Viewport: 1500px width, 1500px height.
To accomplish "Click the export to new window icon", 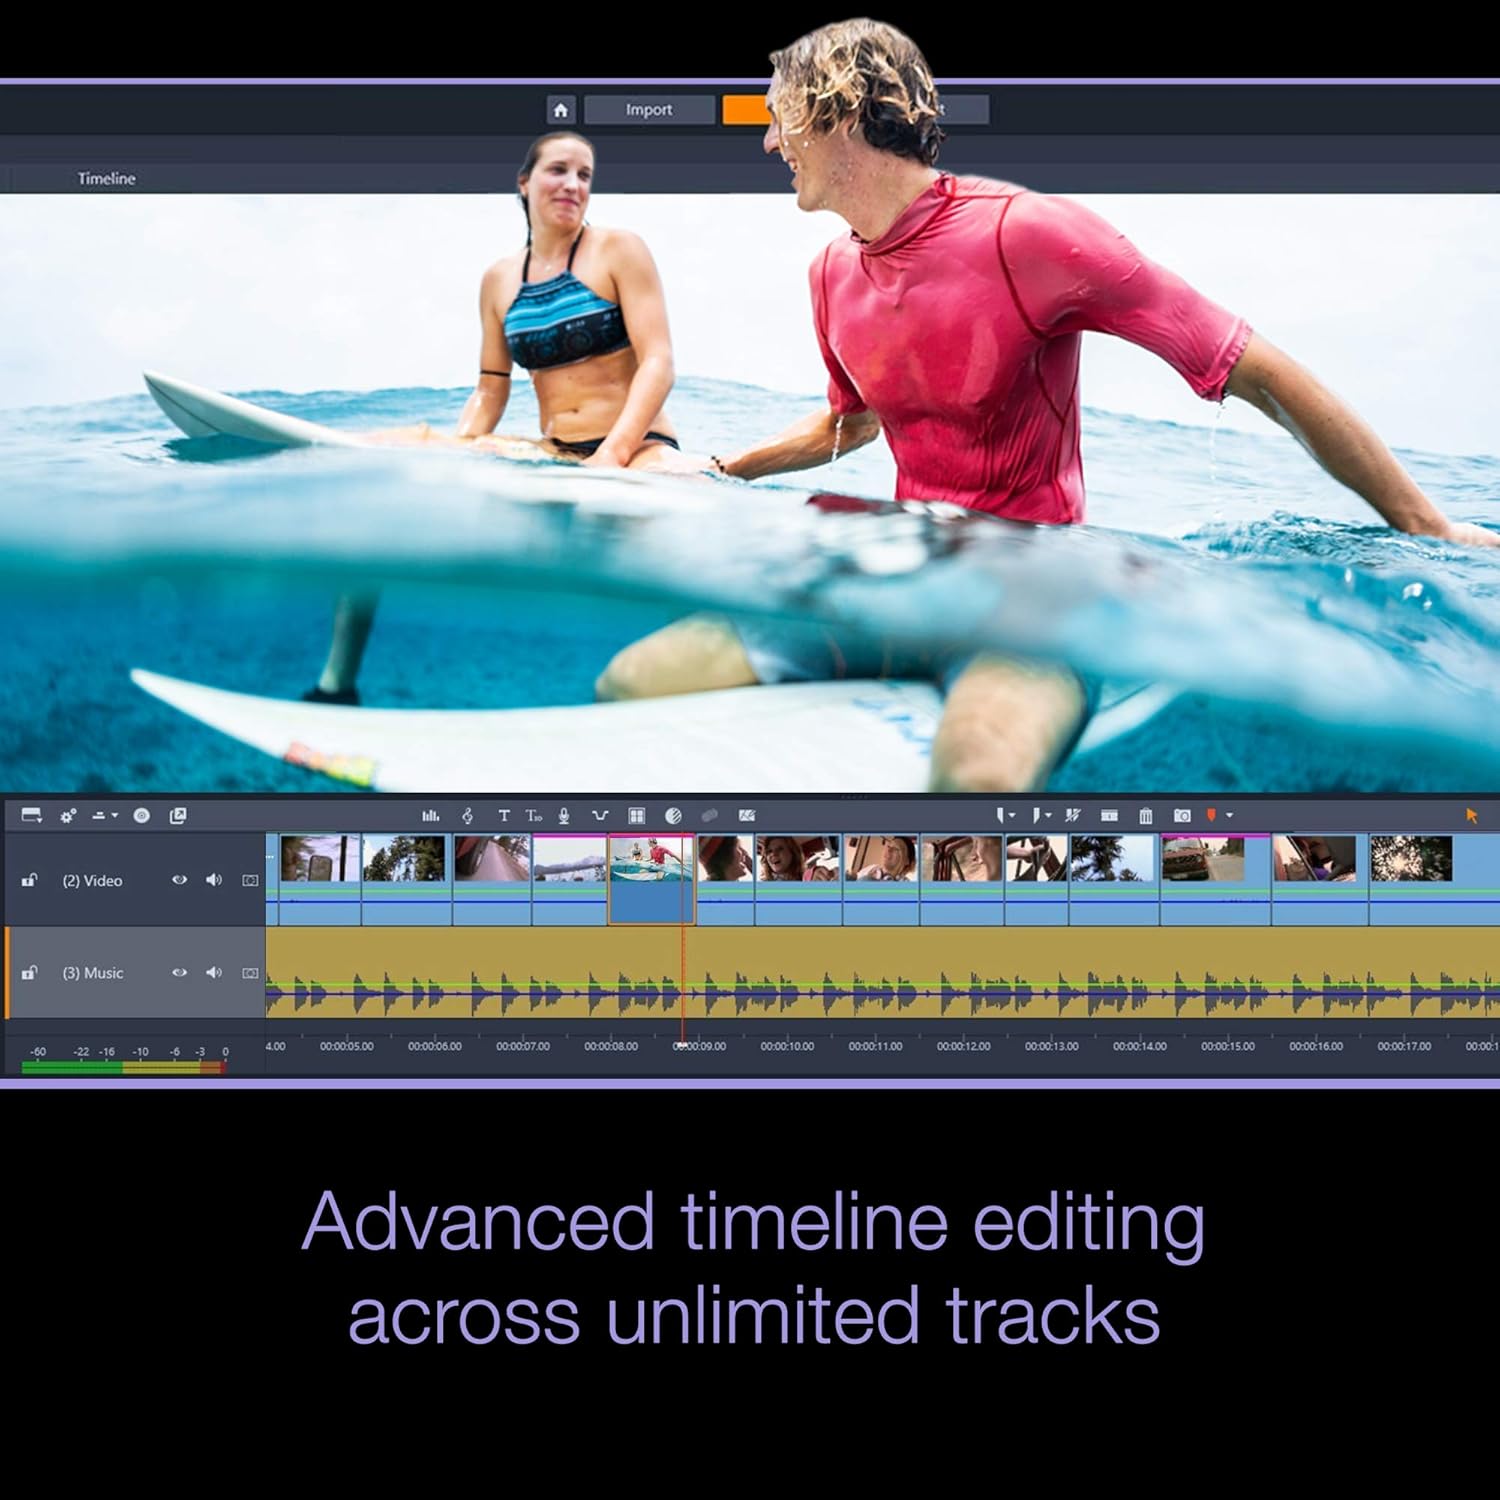I will tap(178, 816).
